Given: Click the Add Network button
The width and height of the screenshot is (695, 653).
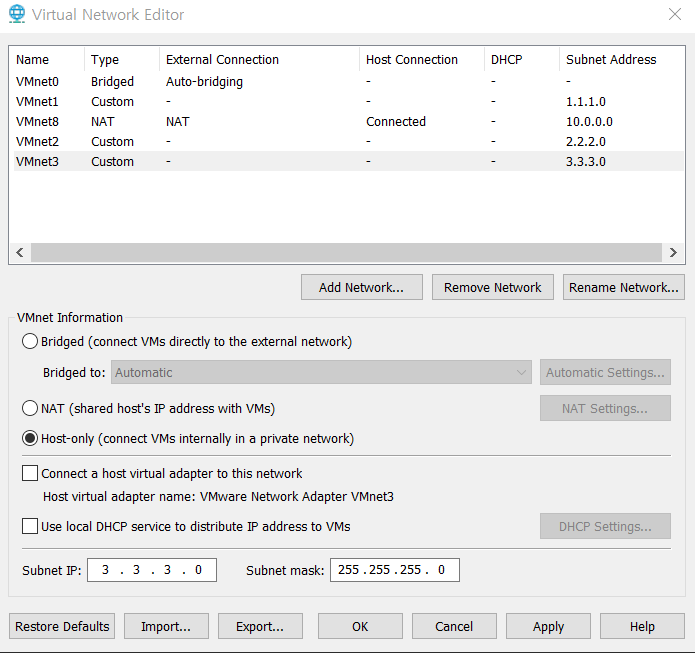Looking at the screenshot, I should [x=362, y=287].
